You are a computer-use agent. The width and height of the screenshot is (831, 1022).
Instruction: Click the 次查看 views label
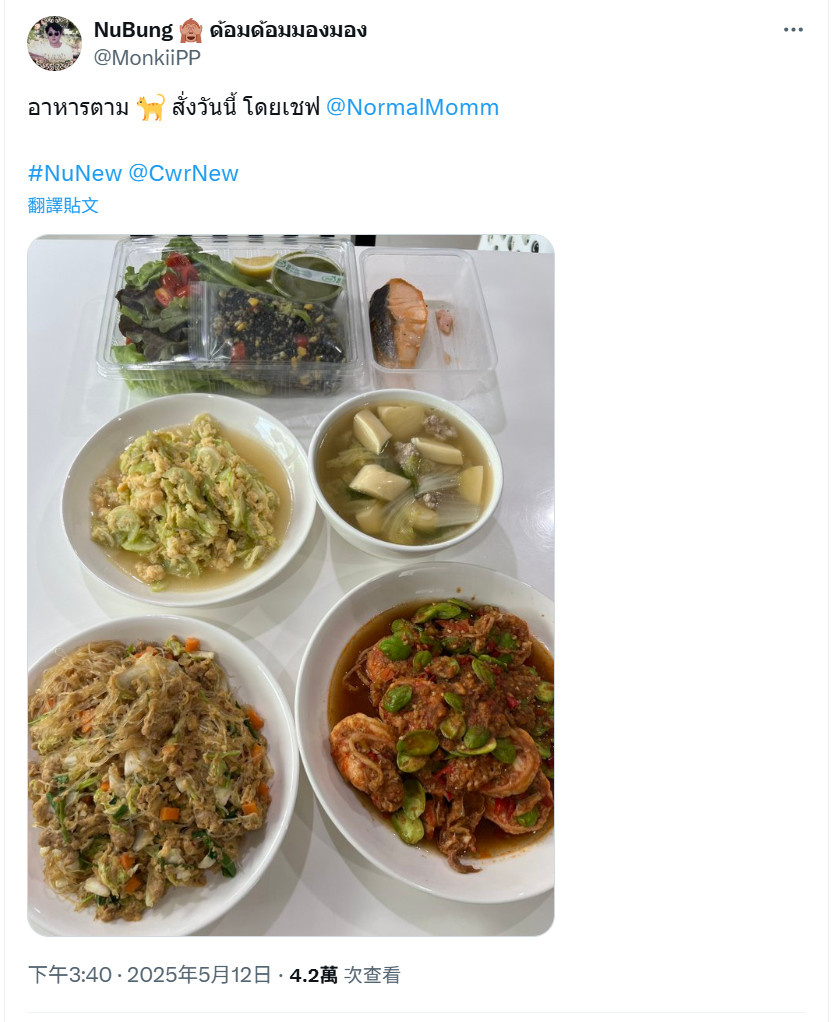point(372,975)
